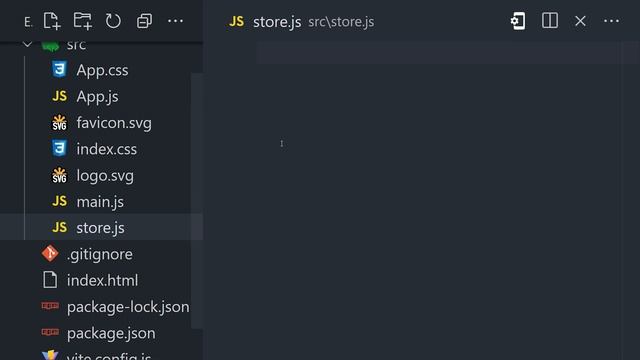Click the CSS icon beside App.css
The height and width of the screenshot is (360, 640).
tap(59, 69)
